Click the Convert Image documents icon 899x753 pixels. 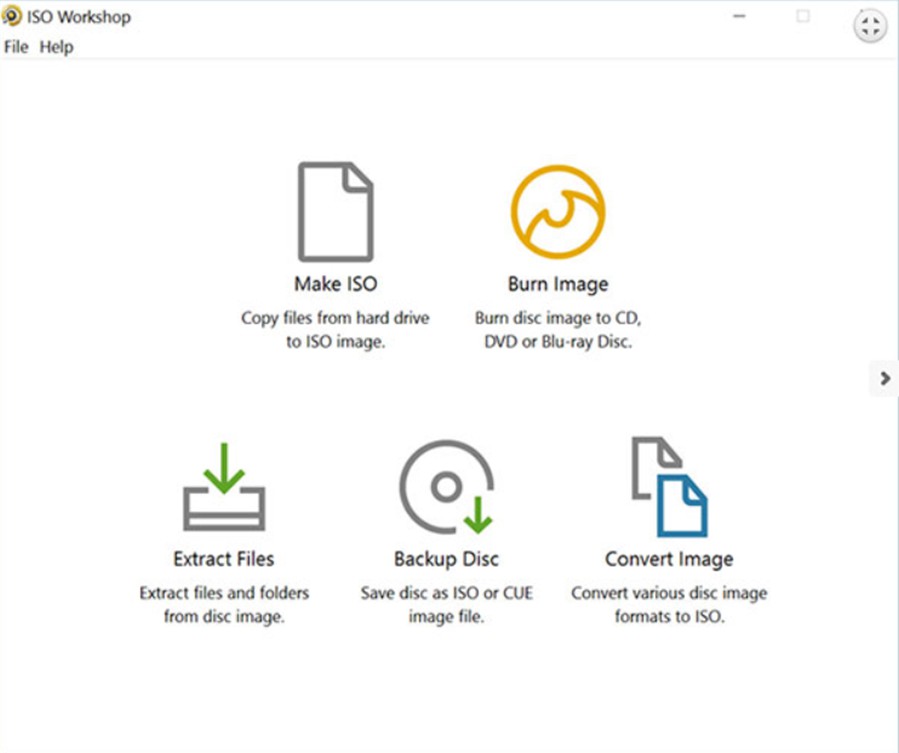click(x=669, y=487)
